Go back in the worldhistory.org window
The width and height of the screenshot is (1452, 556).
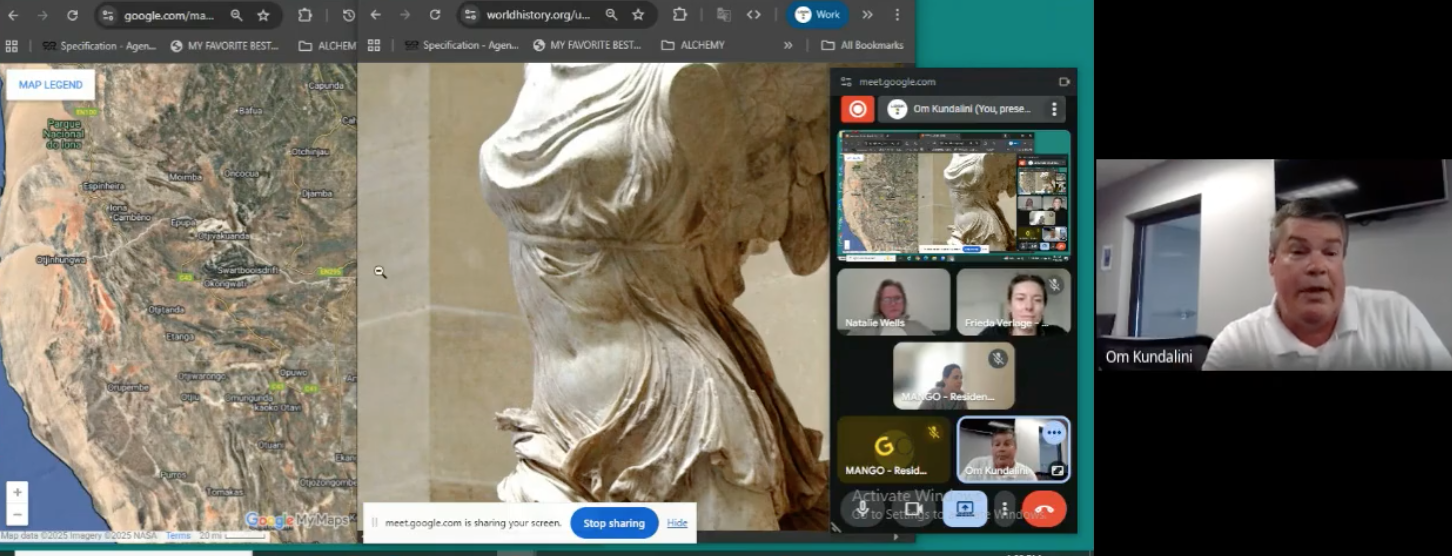(x=376, y=15)
